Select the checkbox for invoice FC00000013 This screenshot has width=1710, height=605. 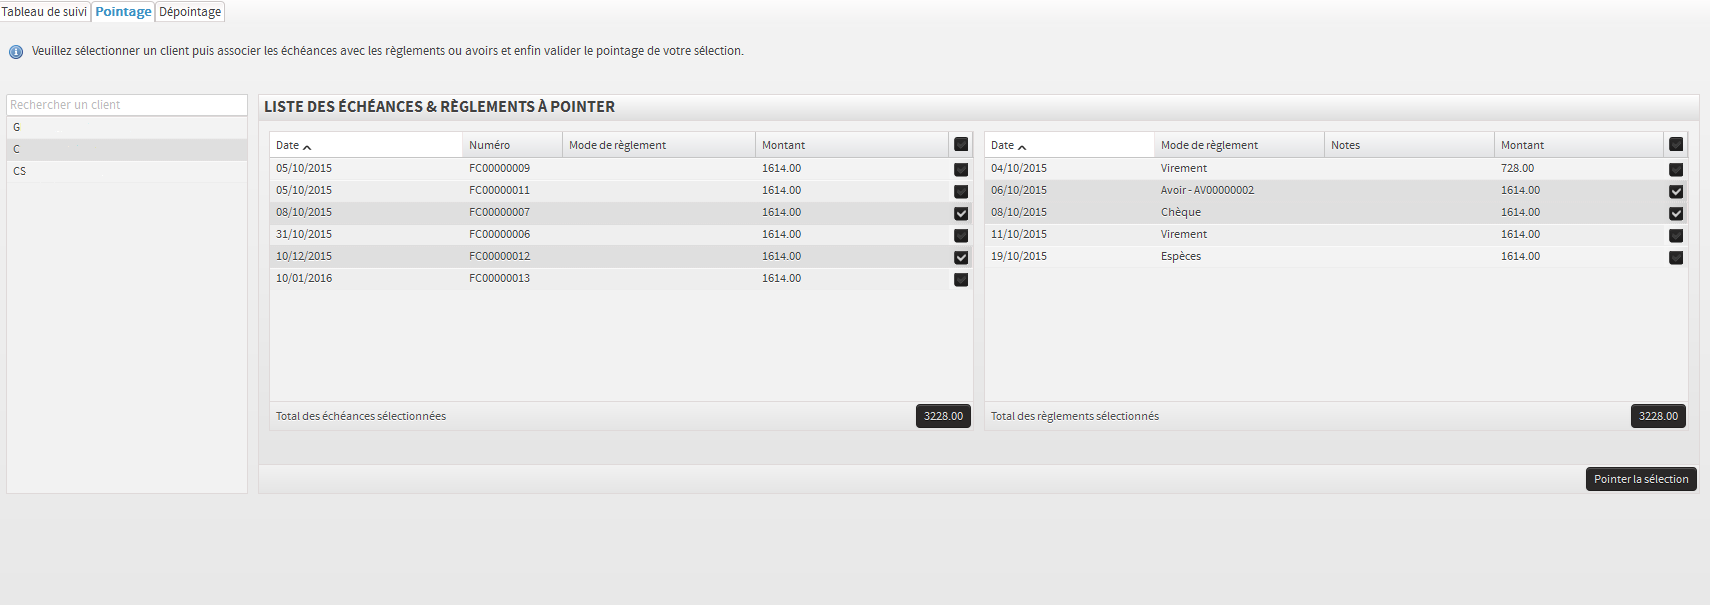pos(961,280)
